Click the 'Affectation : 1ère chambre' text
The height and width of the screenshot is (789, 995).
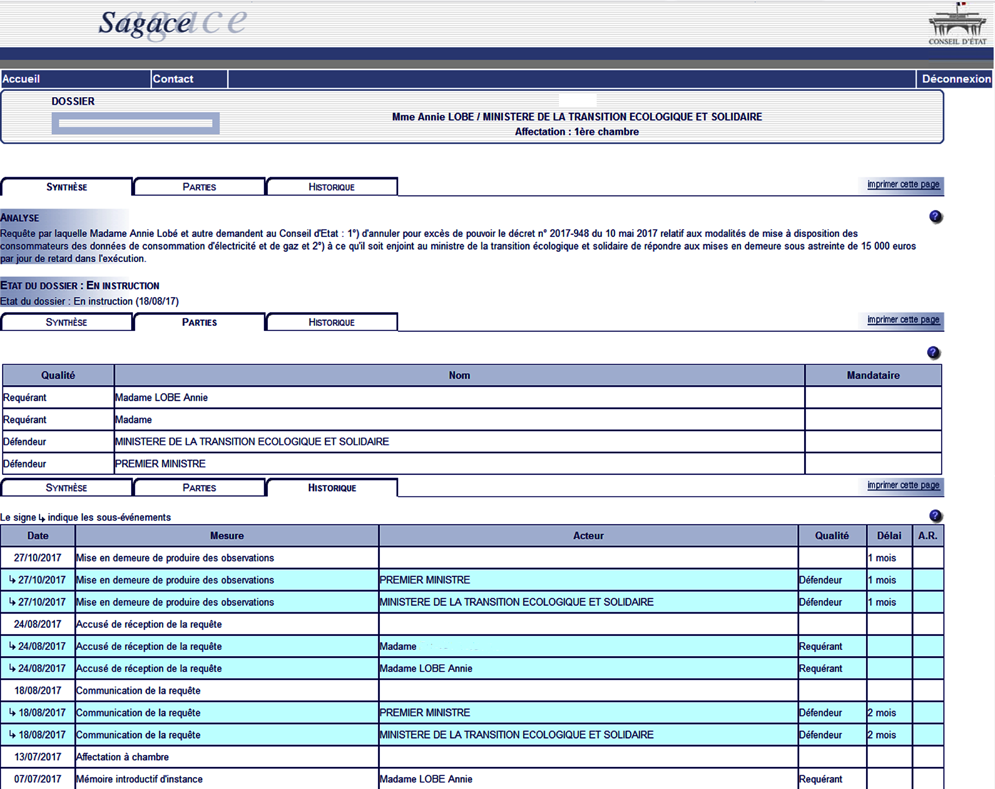(577, 132)
